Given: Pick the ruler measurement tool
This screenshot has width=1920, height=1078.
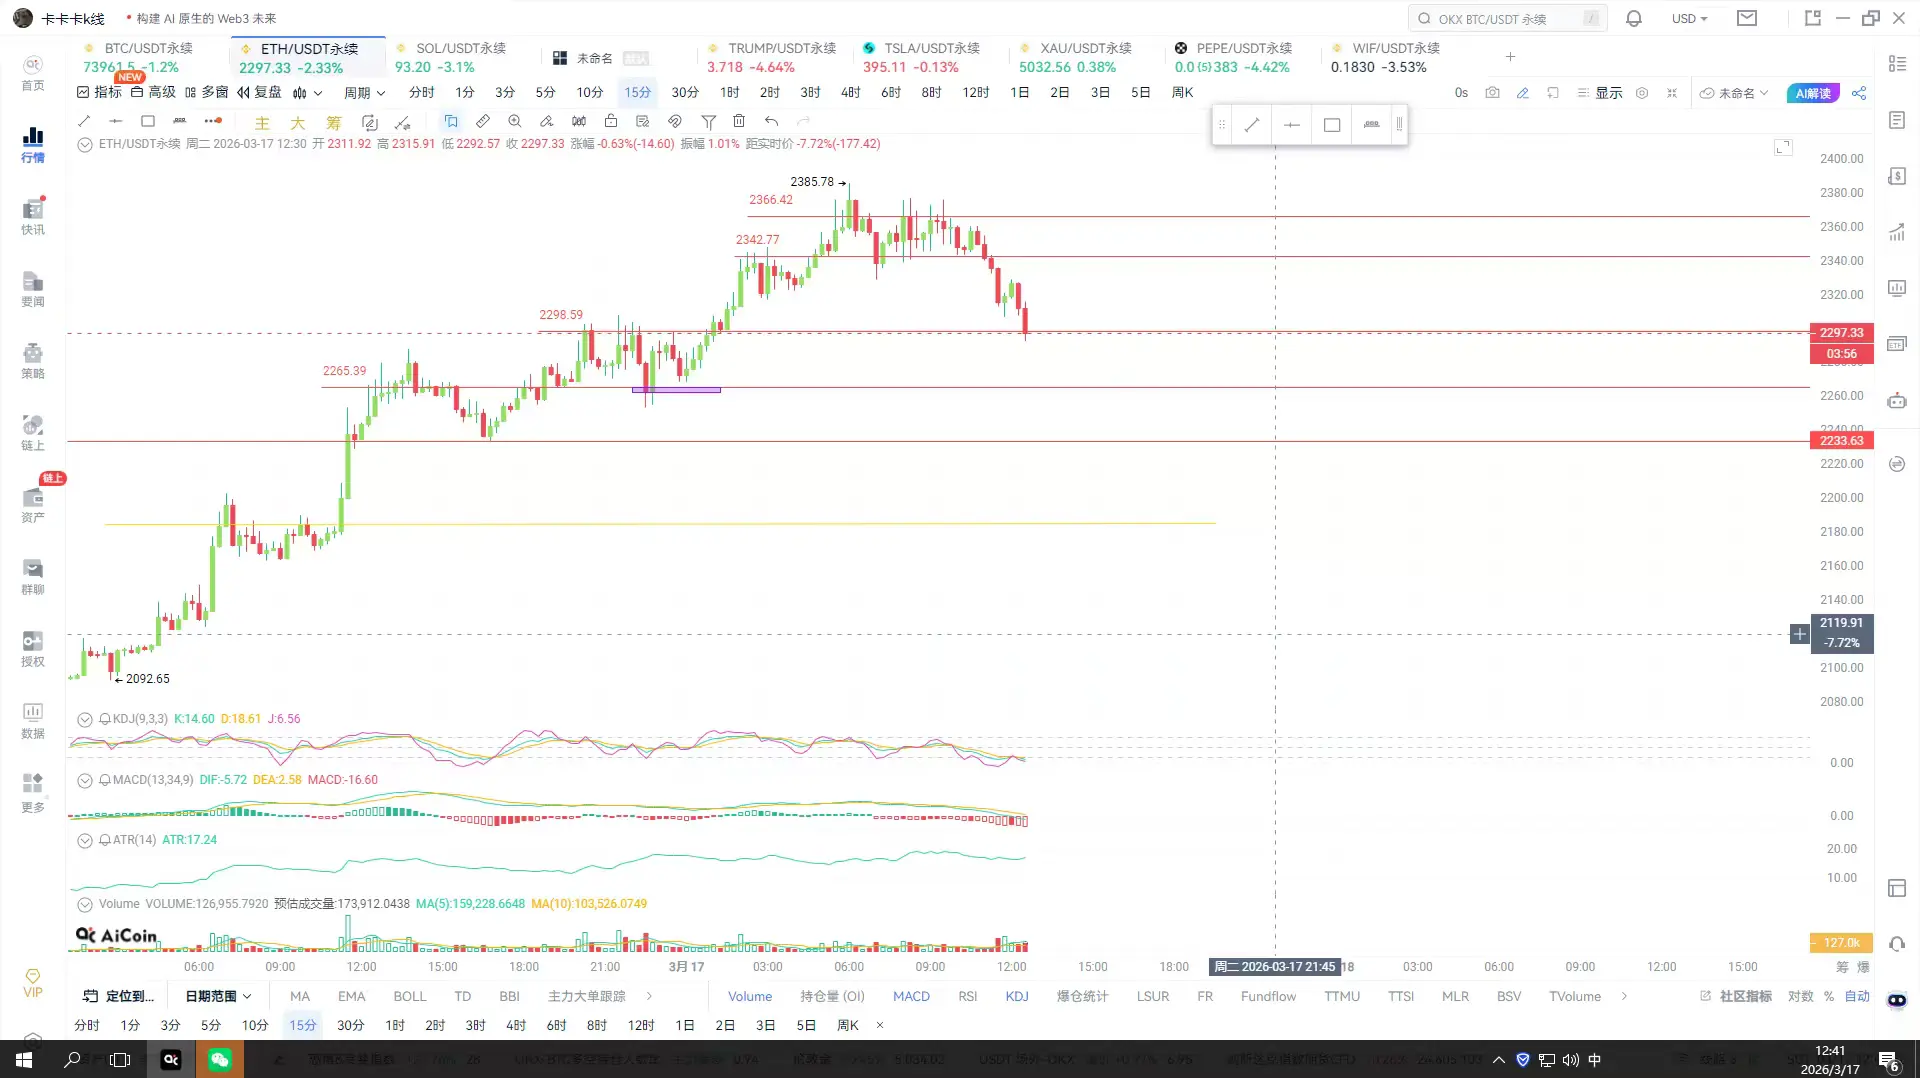Looking at the screenshot, I should 483,121.
